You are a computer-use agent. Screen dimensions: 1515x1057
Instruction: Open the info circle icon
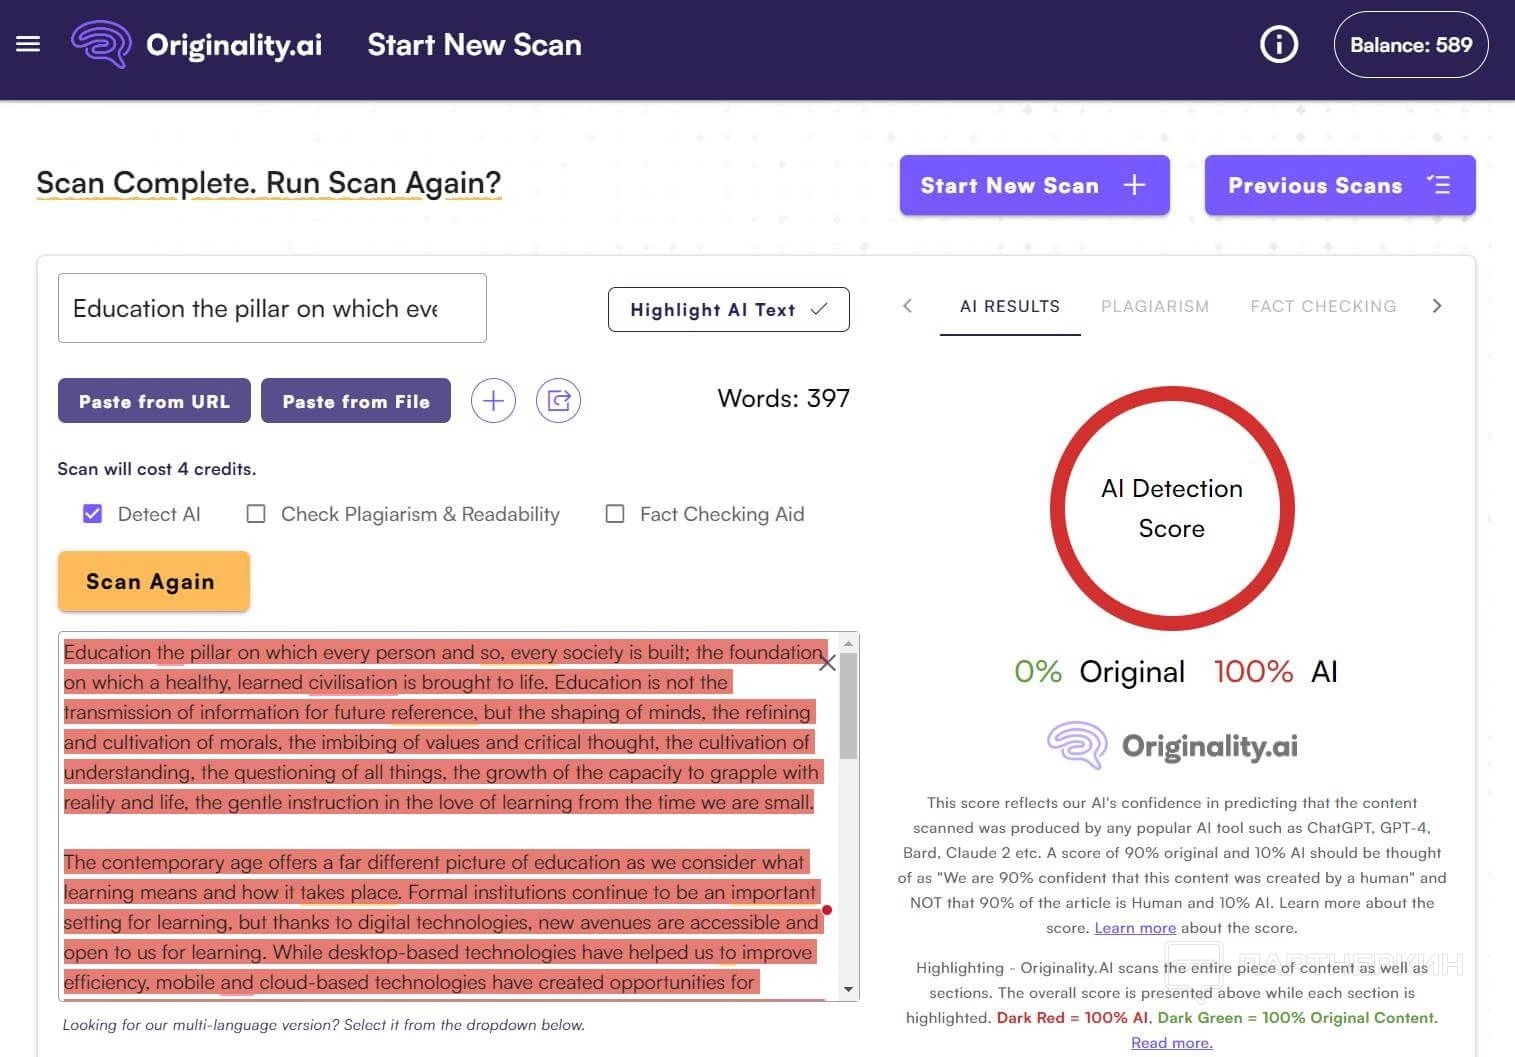click(1279, 44)
